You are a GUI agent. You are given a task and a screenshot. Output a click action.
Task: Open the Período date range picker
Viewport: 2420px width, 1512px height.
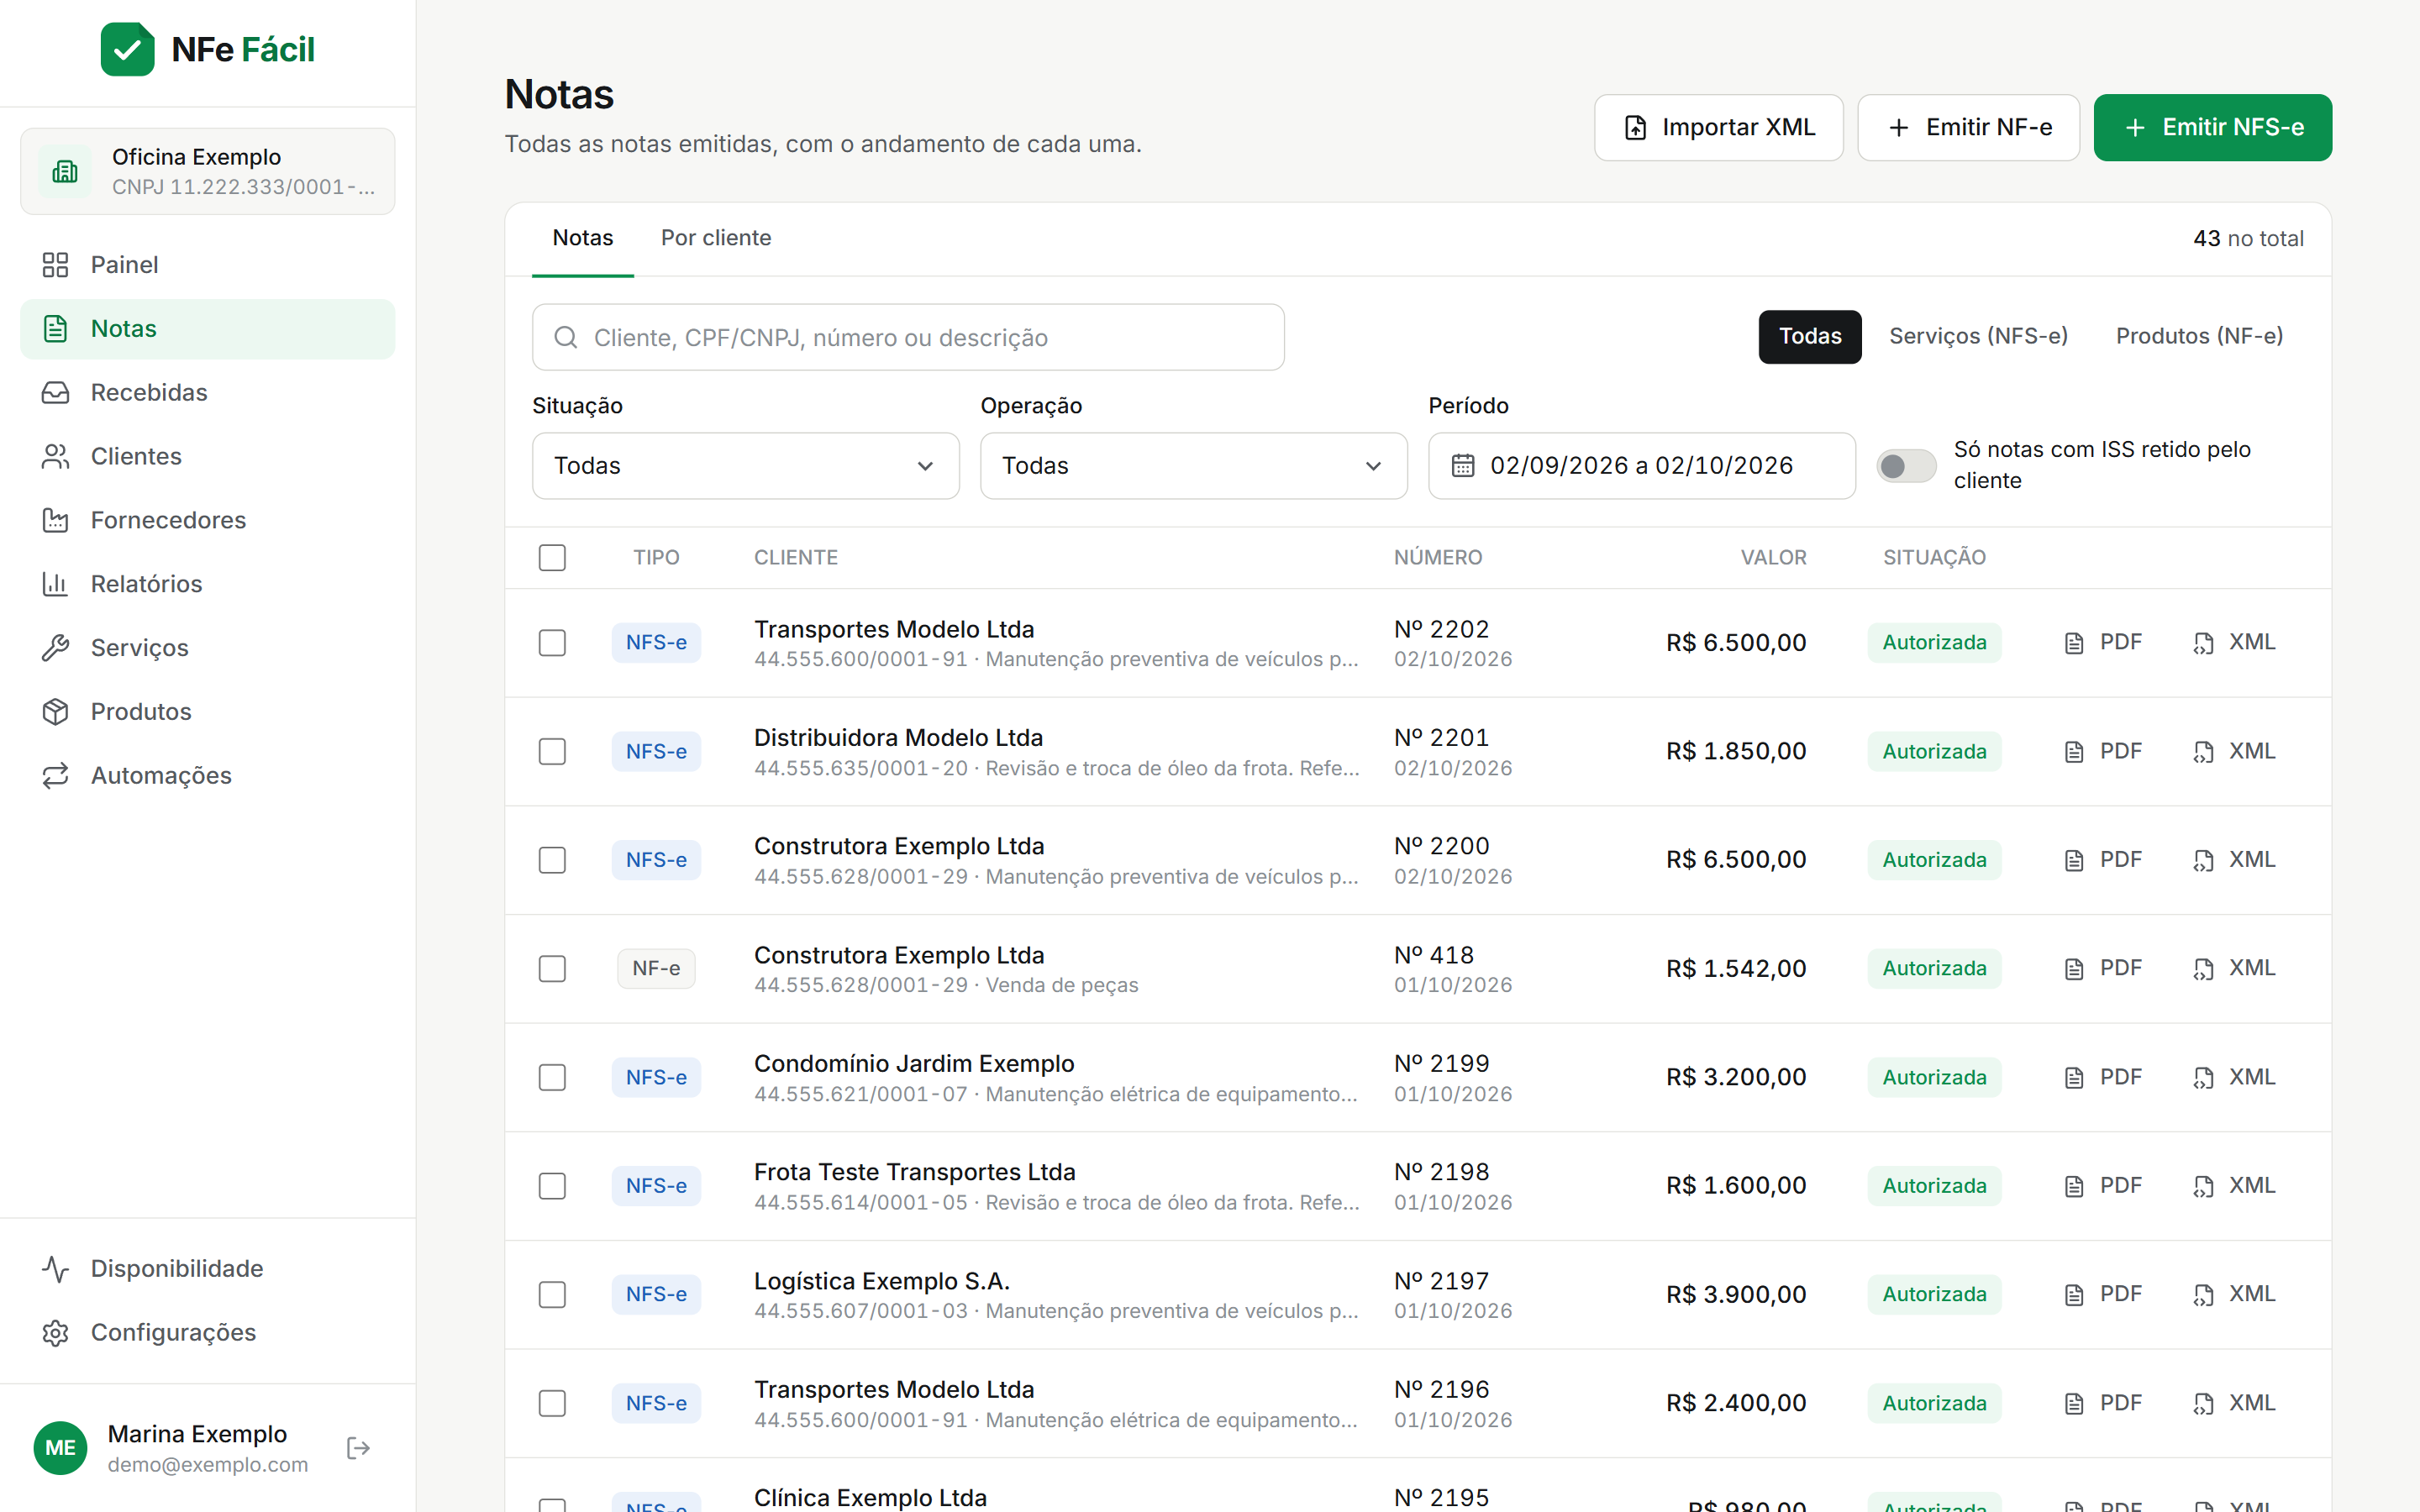1641,466
